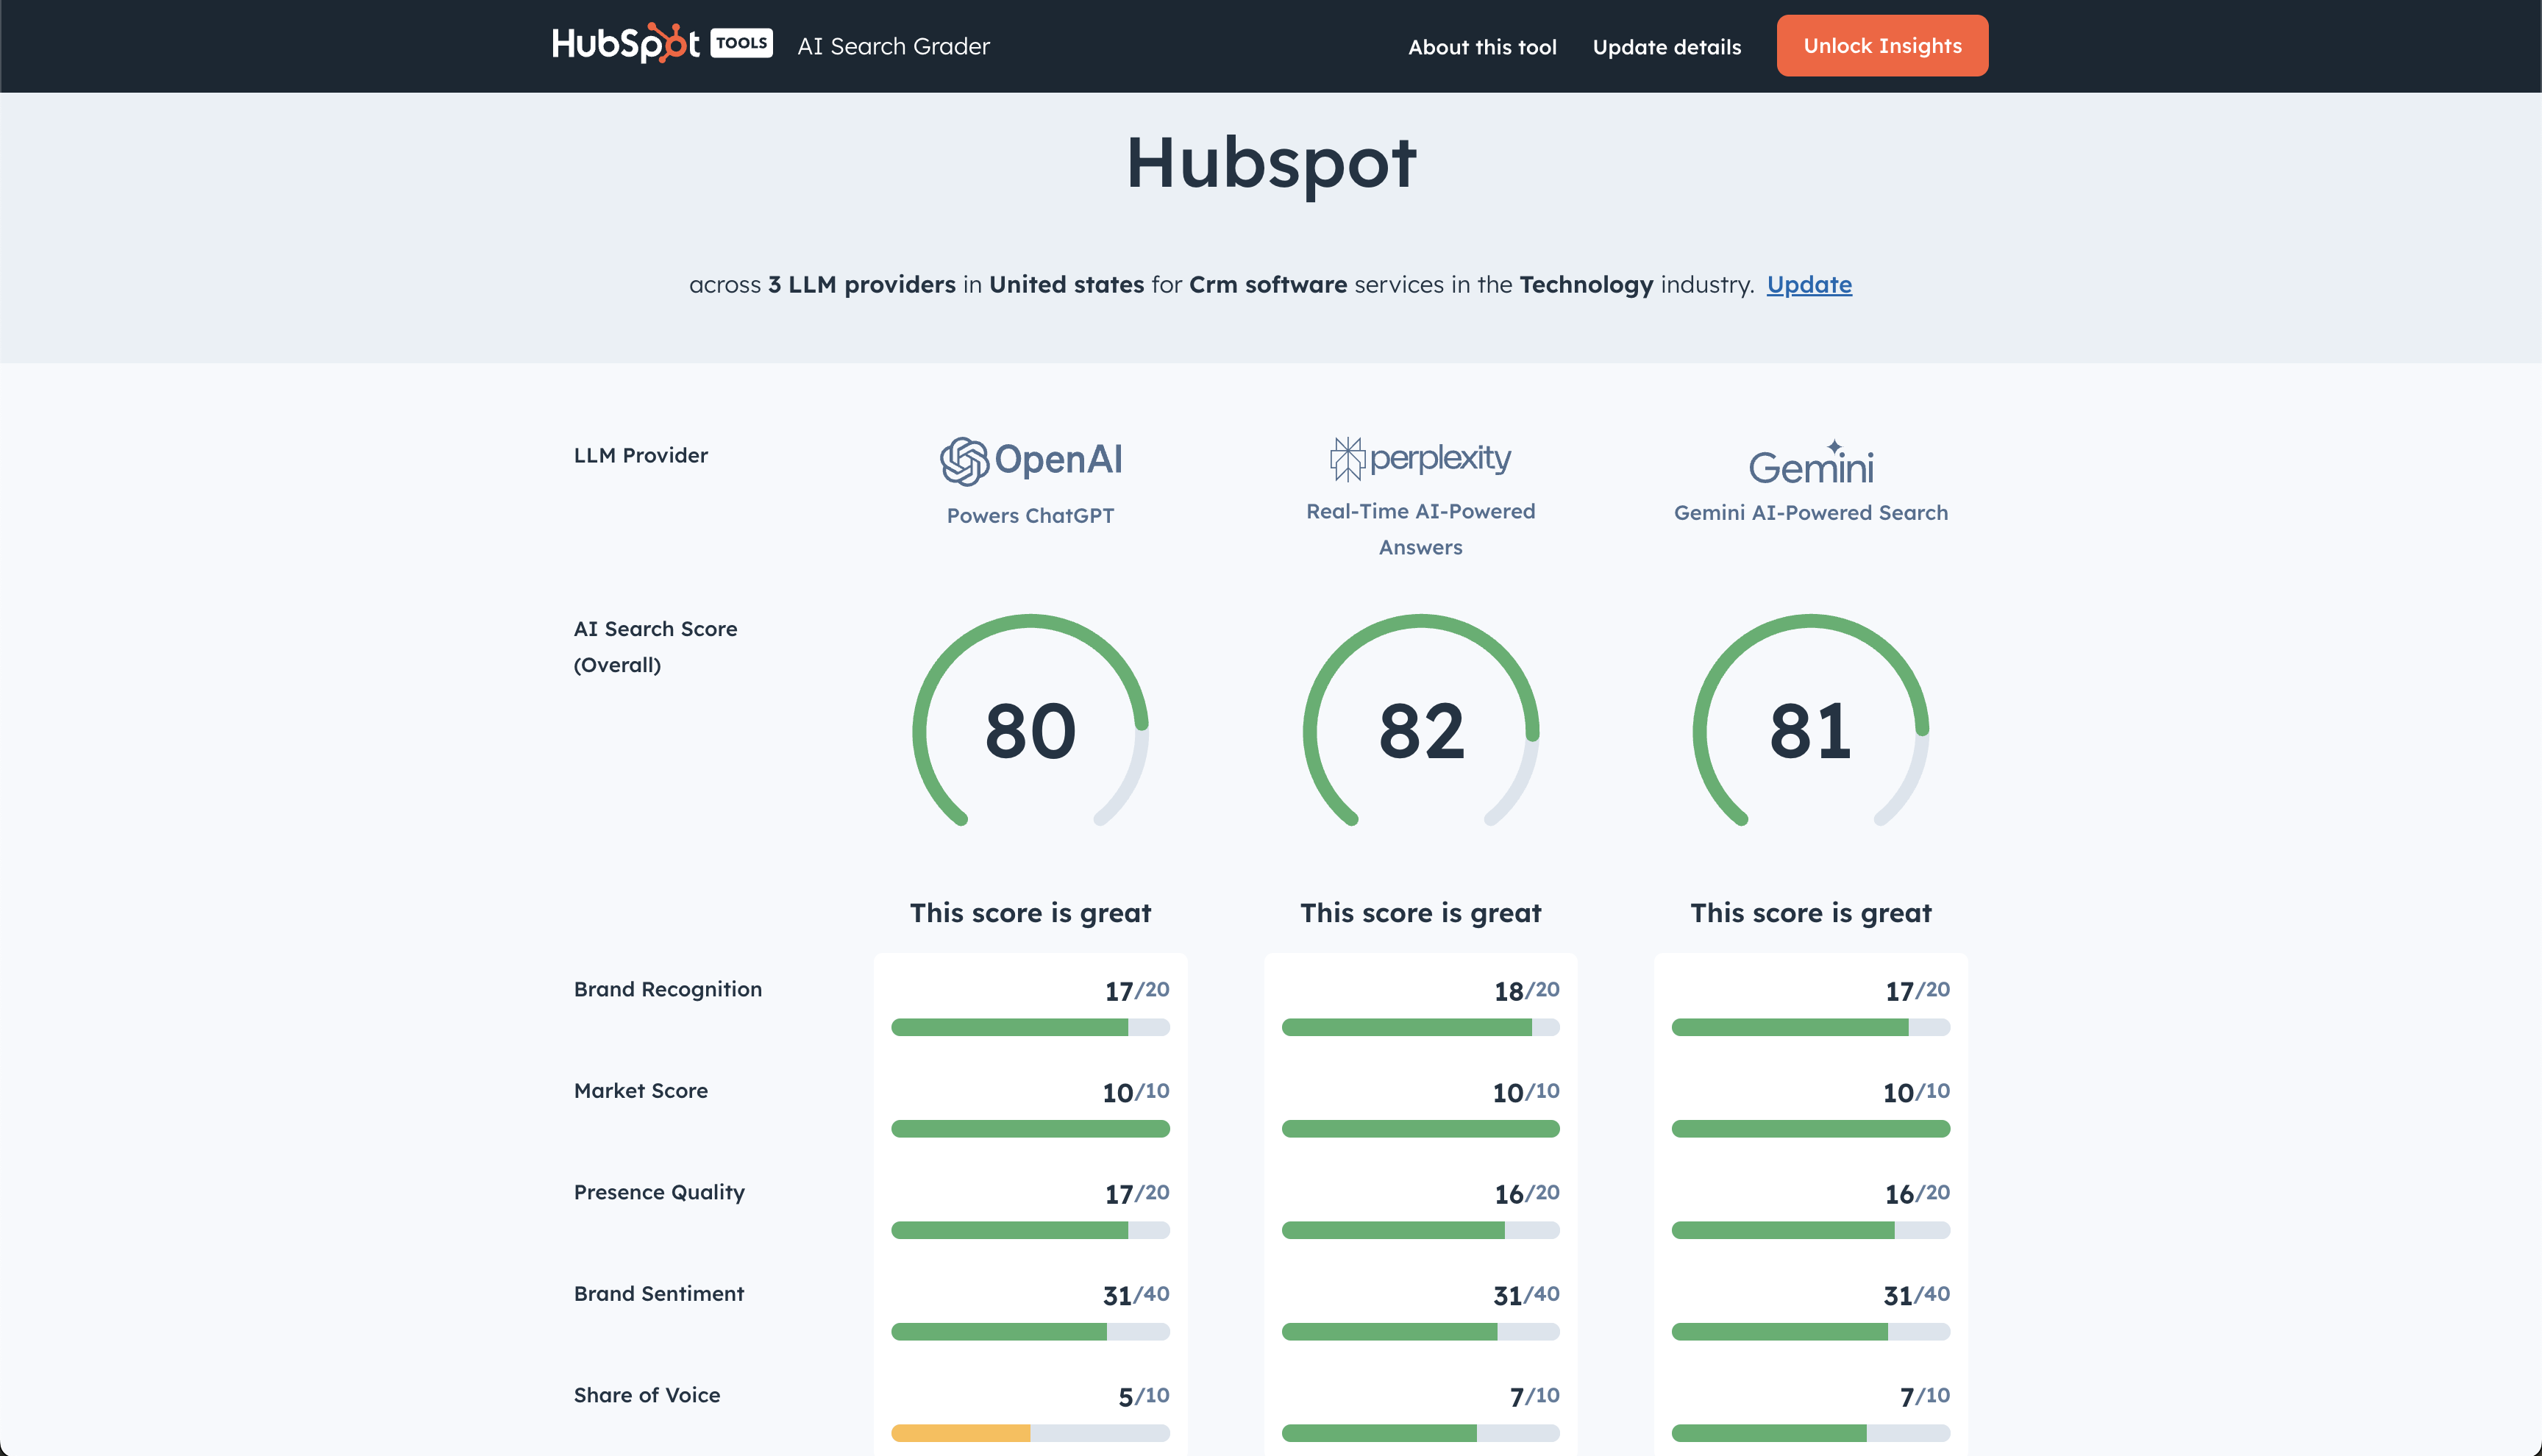Viewport: 2542px width, 1456px height.
Task: Click the Perplexity 18/20 Brand Recognition value
Action: 1527,991
